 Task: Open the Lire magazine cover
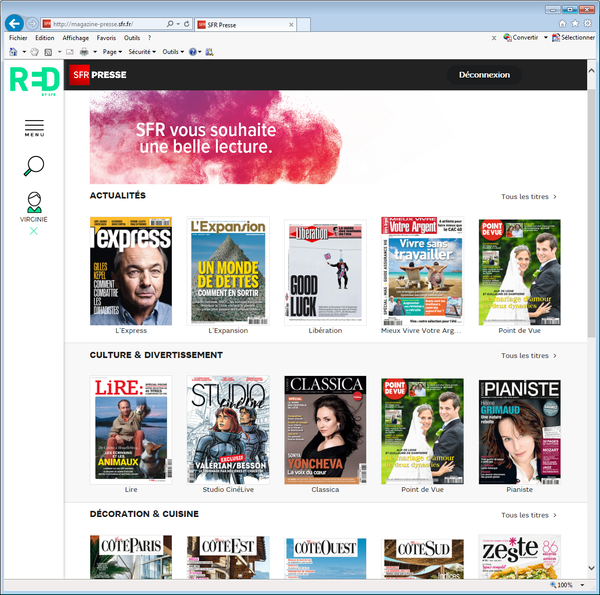tap(131, 430)
